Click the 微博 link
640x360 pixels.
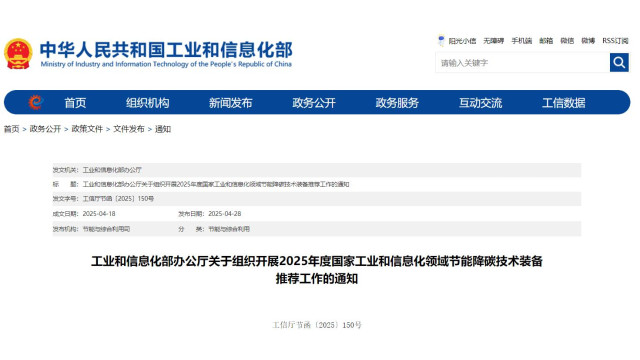tap(588, 41)
